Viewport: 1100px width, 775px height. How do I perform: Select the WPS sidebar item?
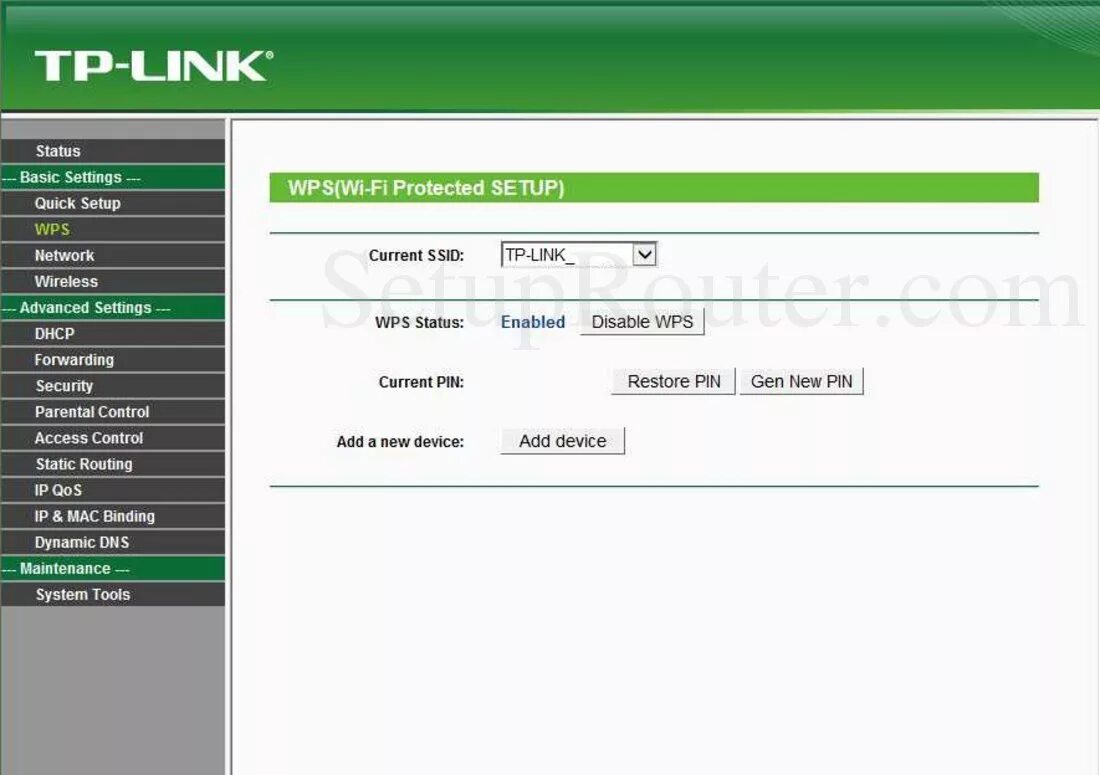[113, 229]
